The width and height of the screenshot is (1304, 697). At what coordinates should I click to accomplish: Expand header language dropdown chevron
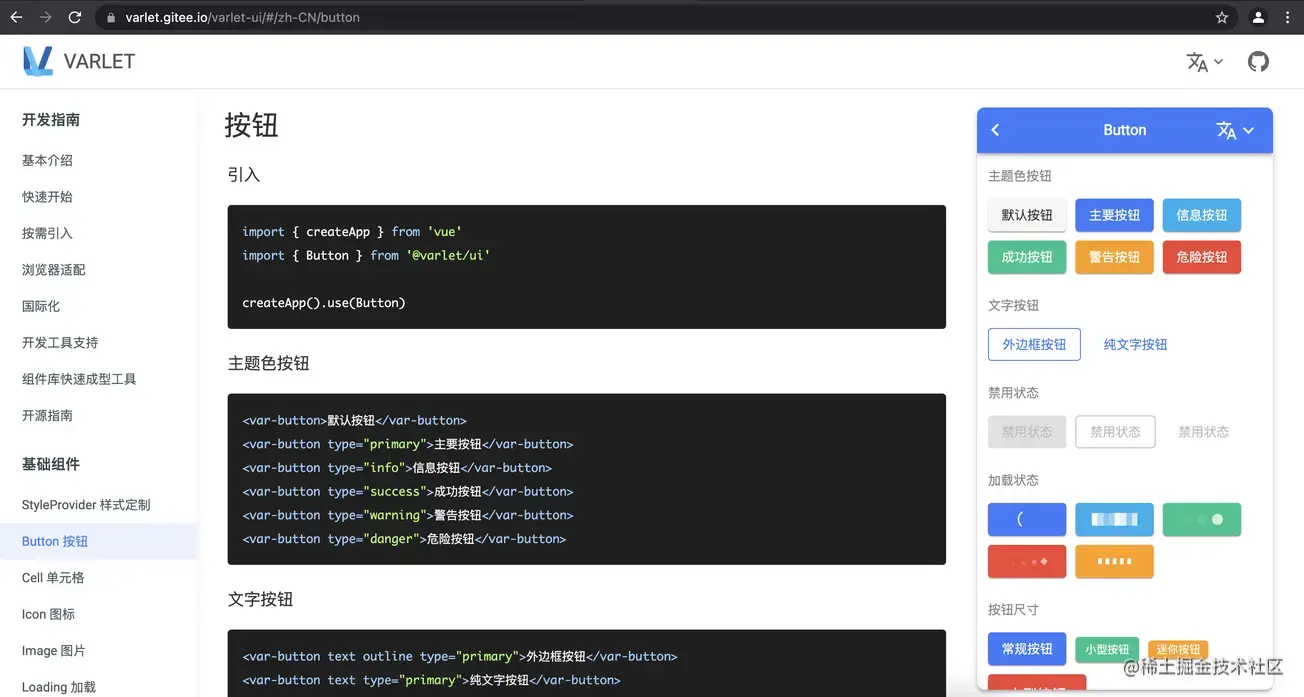(x=1218, y=62)
